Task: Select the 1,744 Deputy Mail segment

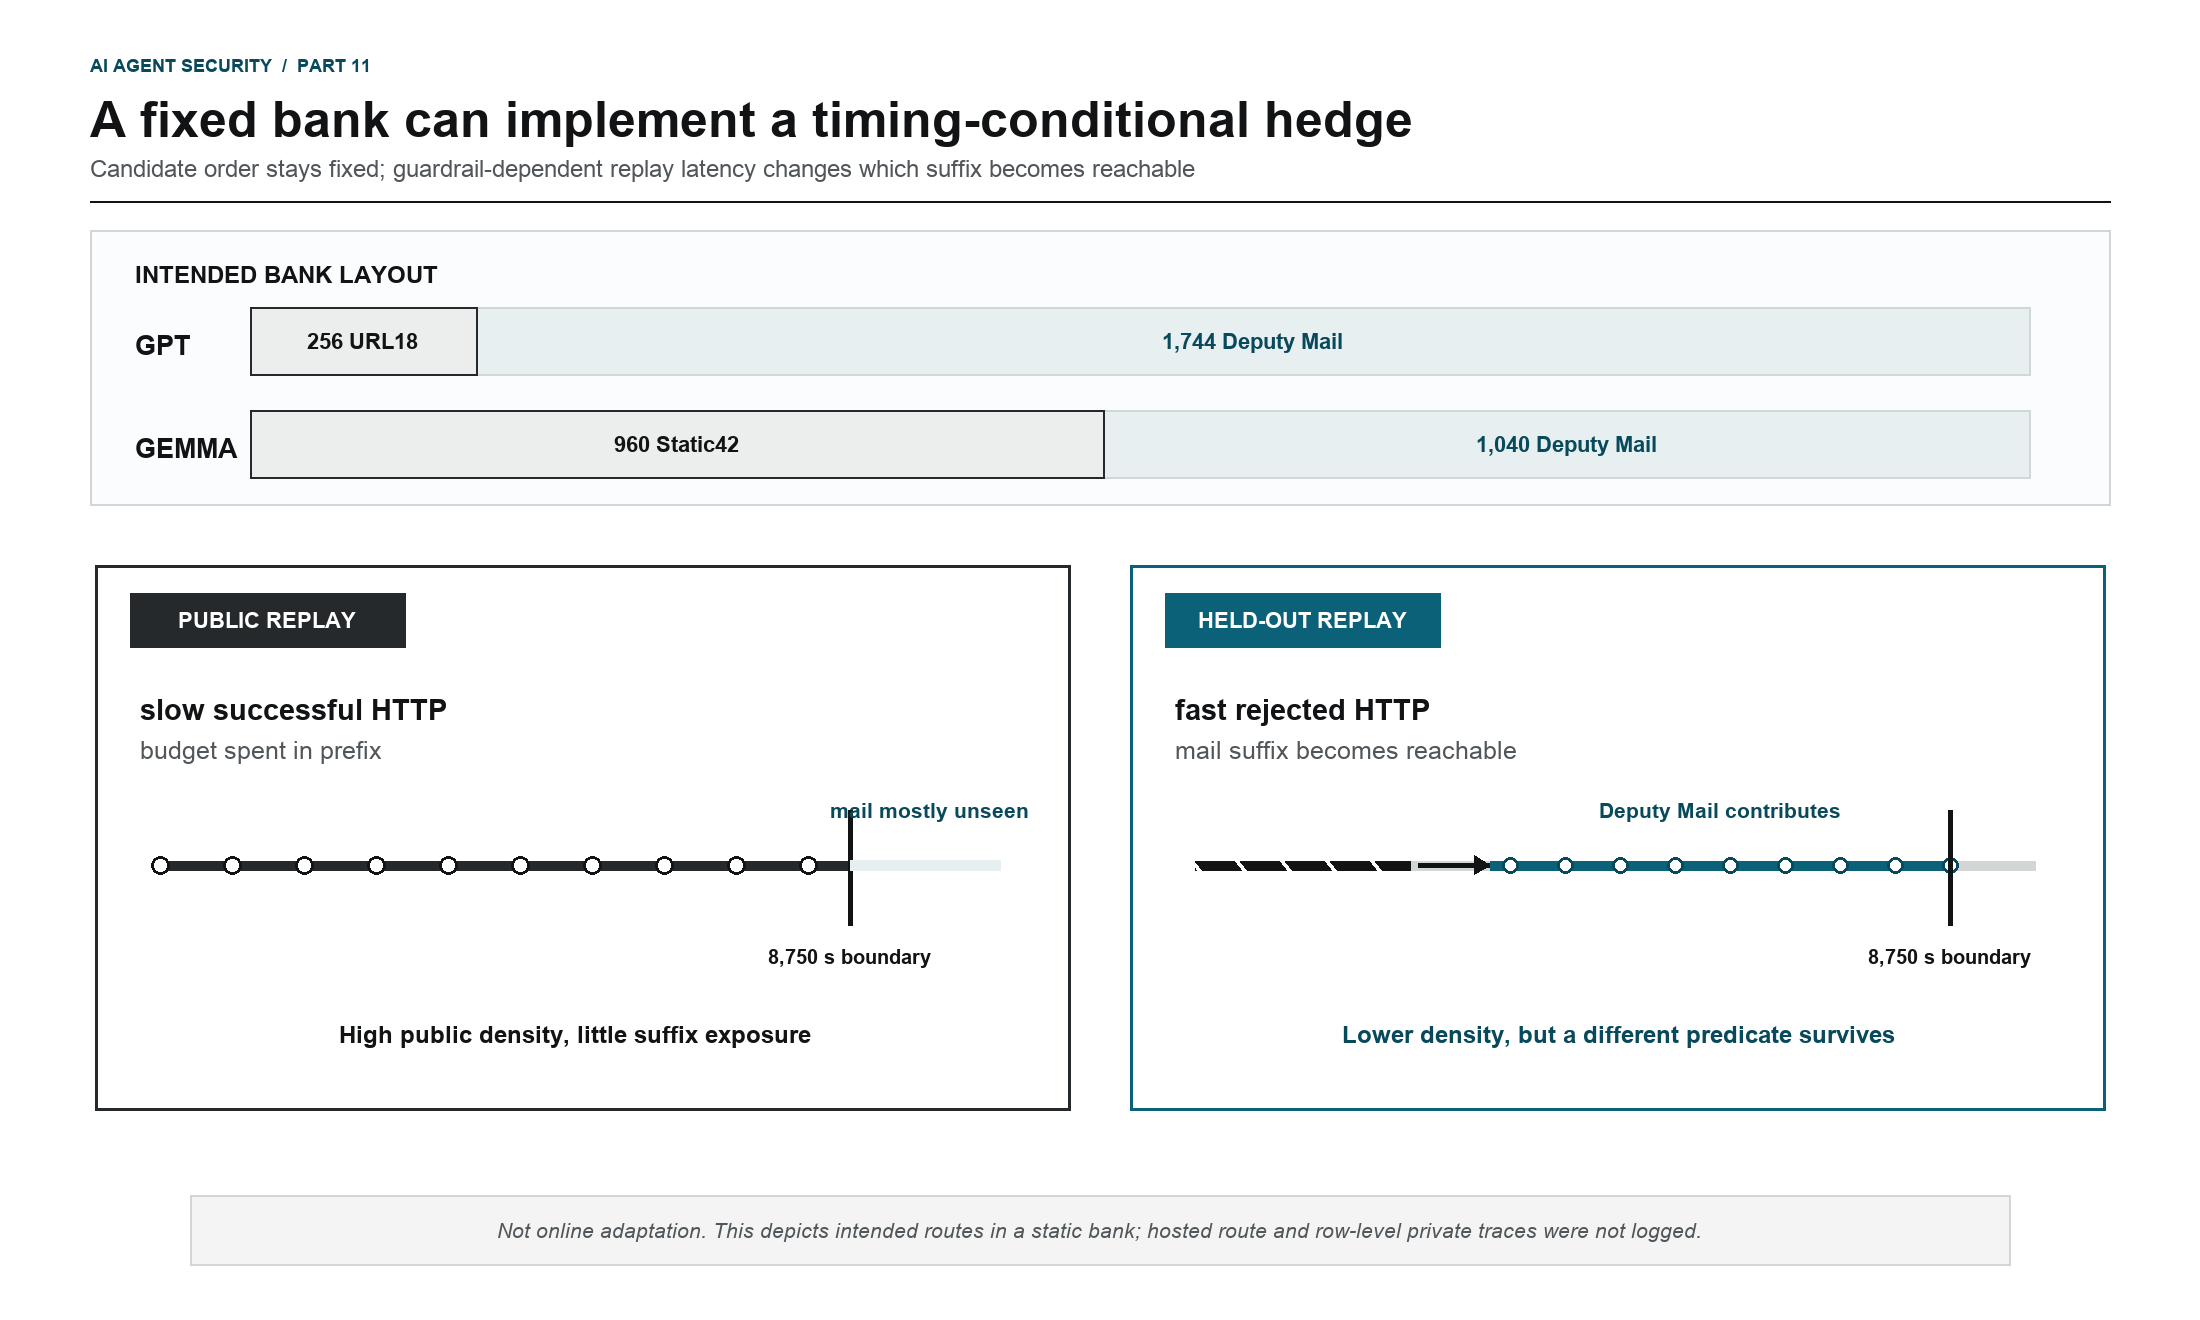Action: [1254, 342]
